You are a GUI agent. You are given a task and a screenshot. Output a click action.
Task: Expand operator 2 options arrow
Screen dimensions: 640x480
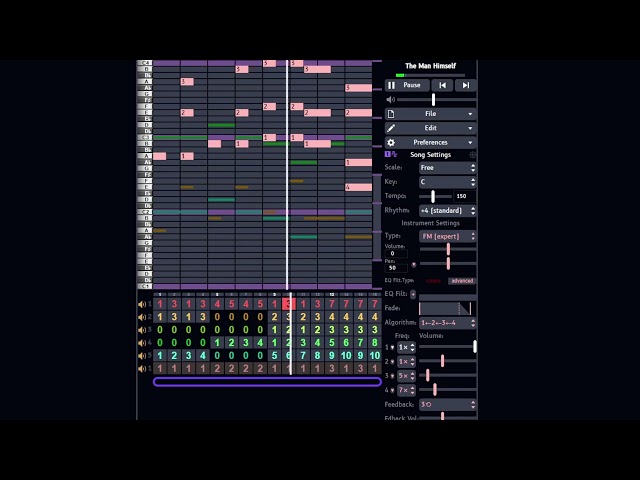(x=392, y=362)
